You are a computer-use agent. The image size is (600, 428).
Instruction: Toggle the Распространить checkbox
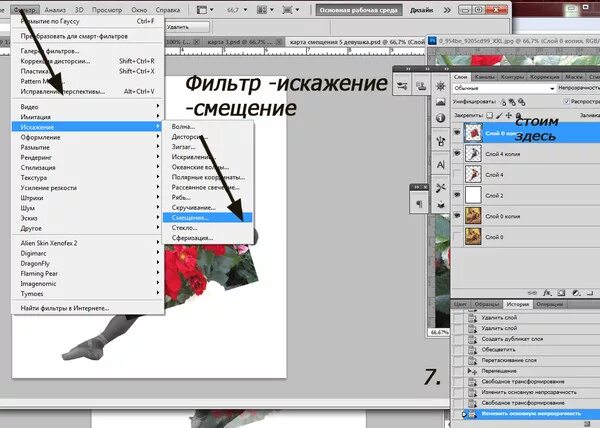click(x=566, y=101)
